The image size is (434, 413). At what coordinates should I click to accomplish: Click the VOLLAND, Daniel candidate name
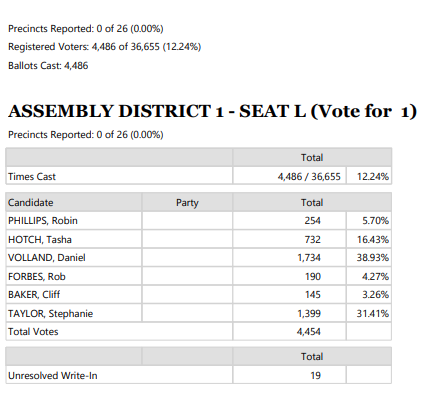pyautogui.click(x=47, y=258)
